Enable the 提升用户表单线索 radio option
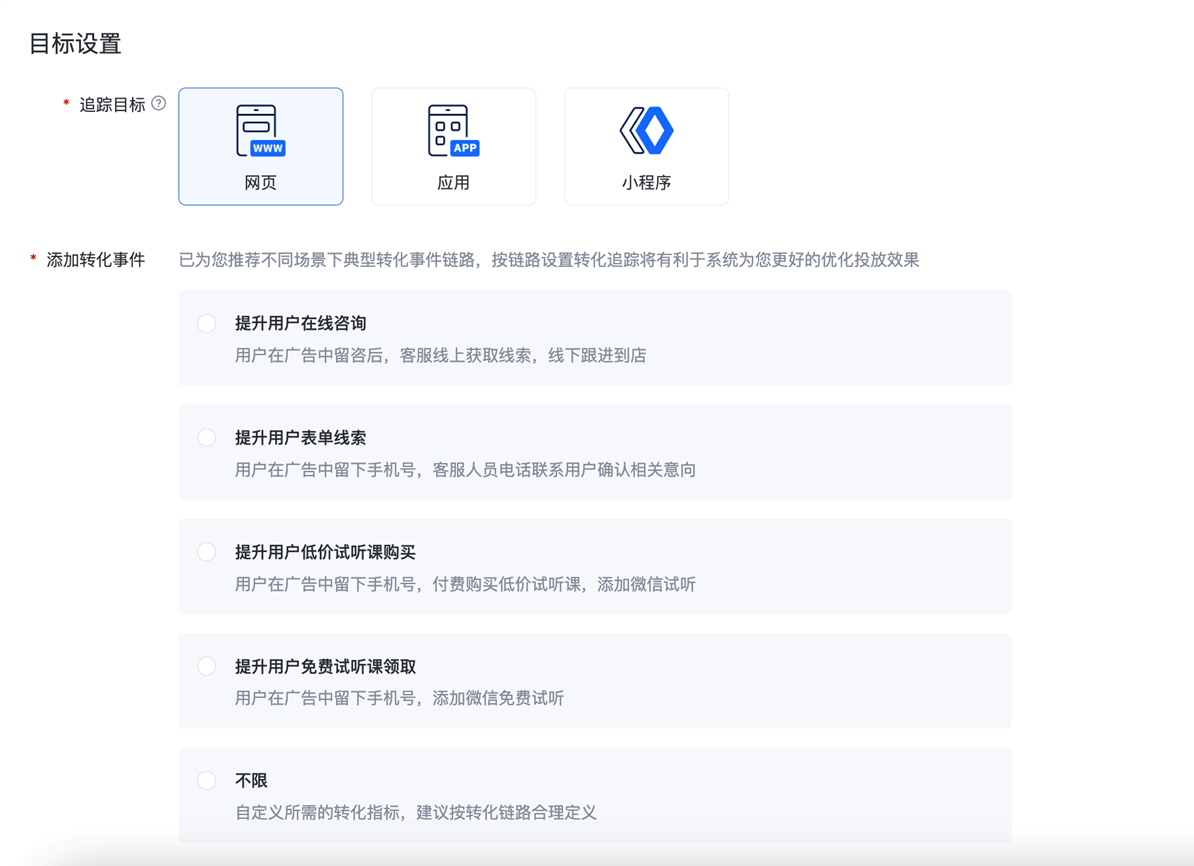Viewport: 1194px width, 866px height. (x=207, y=437)
